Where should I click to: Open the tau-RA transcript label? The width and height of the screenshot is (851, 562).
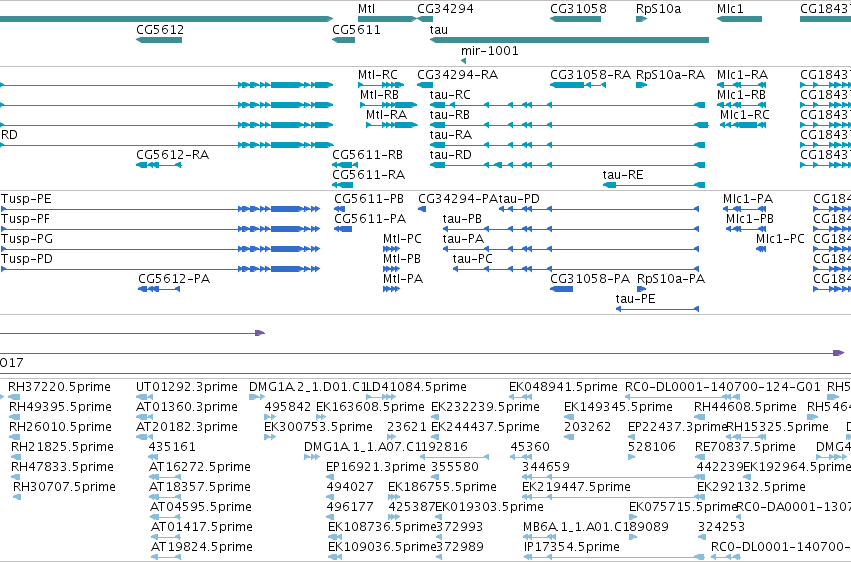pos(450,135)
